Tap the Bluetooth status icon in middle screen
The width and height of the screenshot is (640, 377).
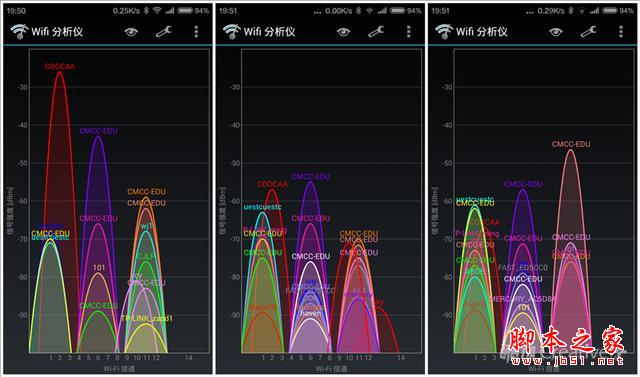point(358,11)
